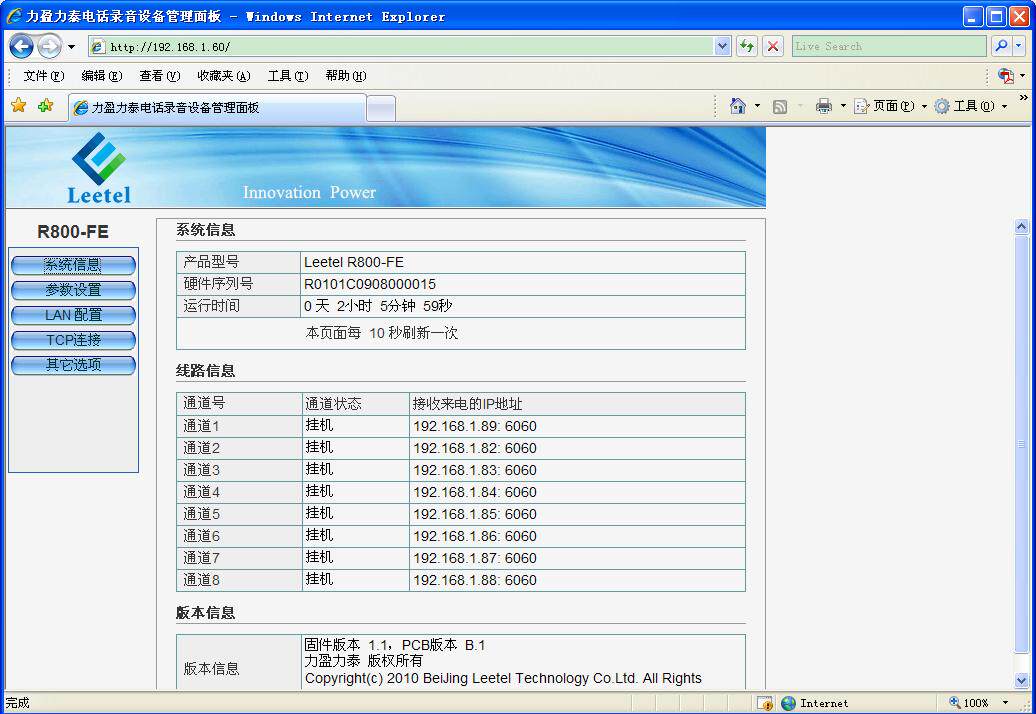
Task: Click the vertical scrollbar thumb
Action: [x=1021, y=444]
